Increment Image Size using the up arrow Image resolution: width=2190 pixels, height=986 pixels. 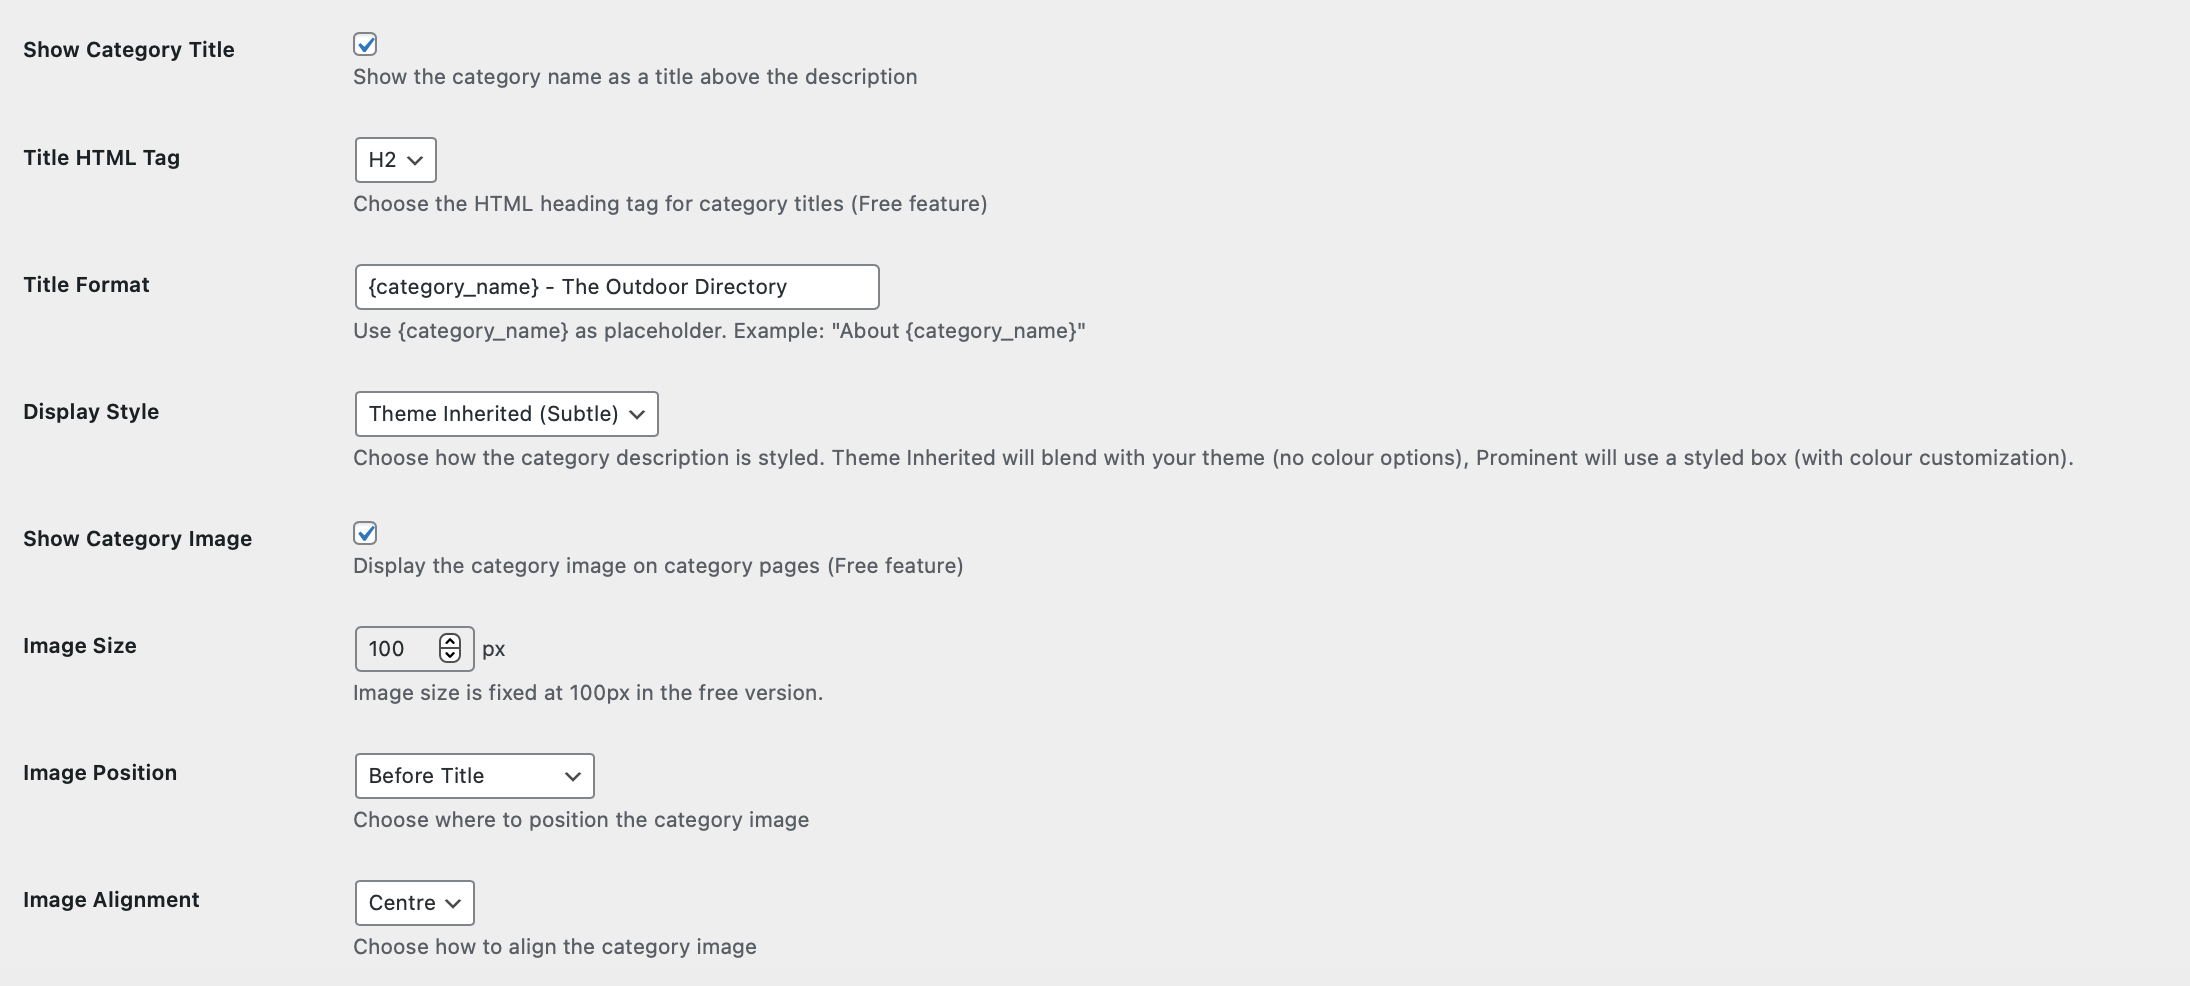tap(450, 641)
